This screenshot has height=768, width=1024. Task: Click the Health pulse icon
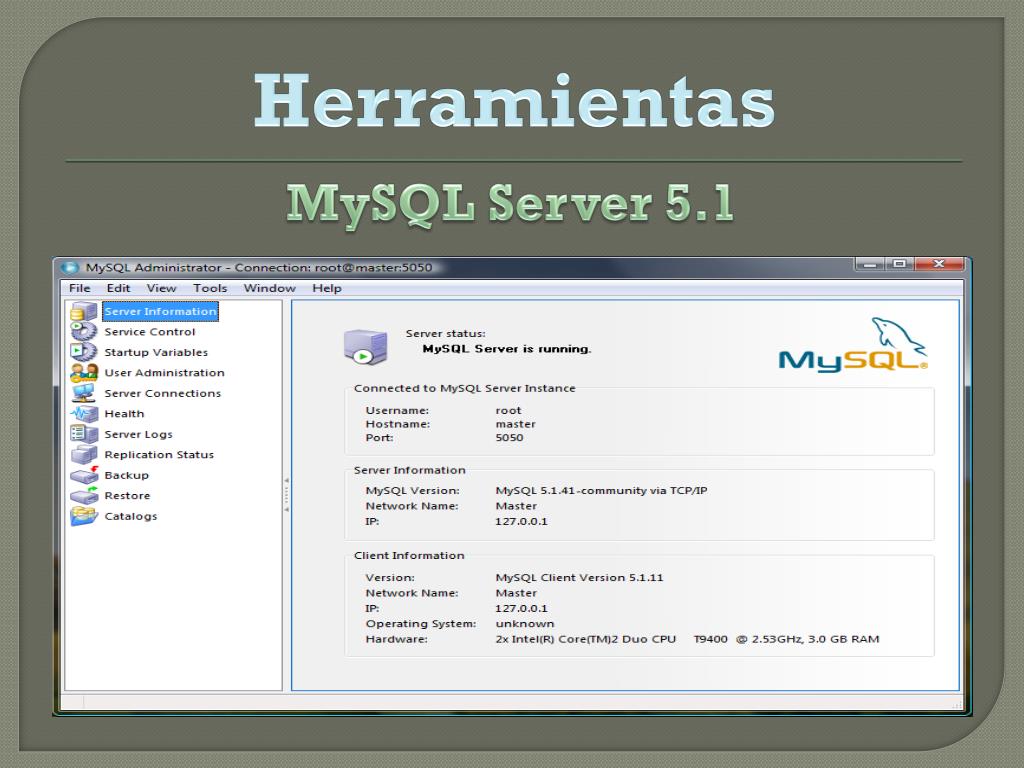84,413
